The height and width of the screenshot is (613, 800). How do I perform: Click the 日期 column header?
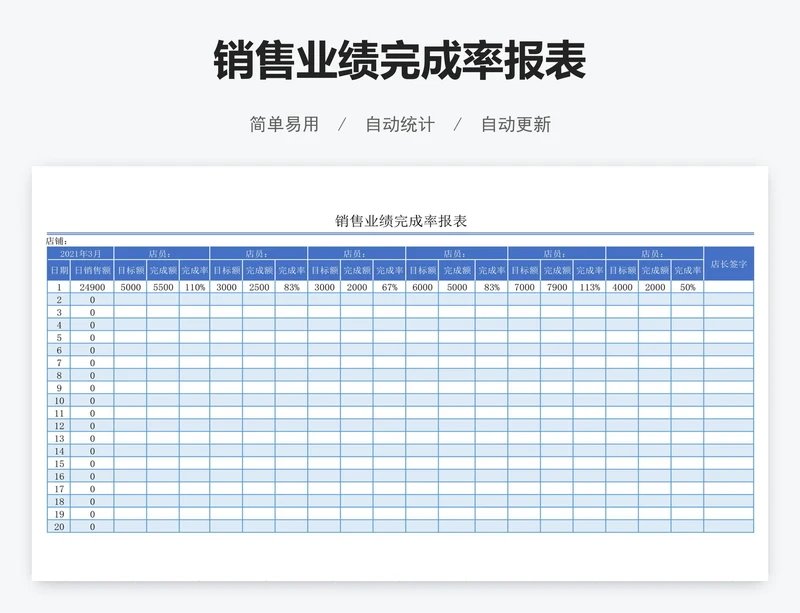(x=59, y=270)
